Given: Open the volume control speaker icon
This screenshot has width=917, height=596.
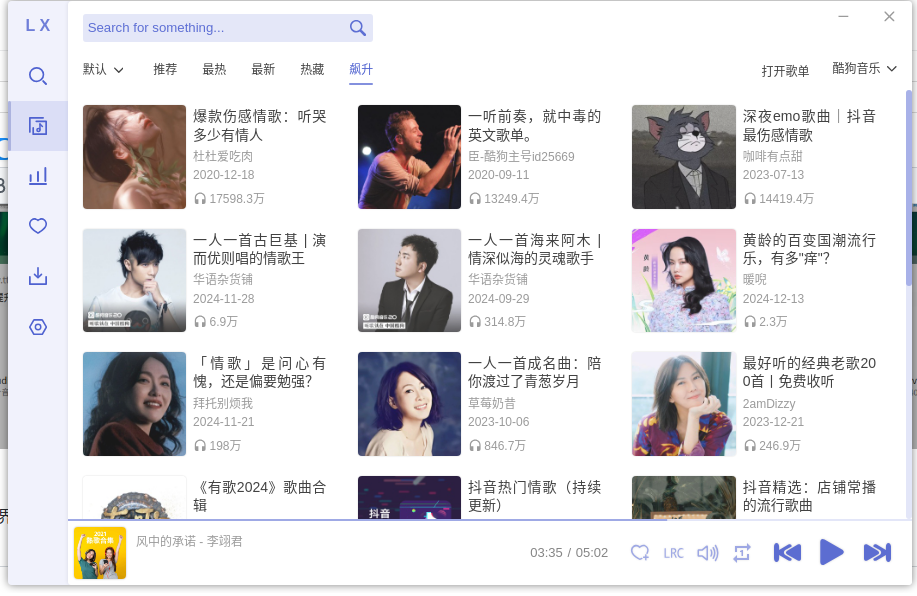Looking at the screenshot, I should coord(708,553).
